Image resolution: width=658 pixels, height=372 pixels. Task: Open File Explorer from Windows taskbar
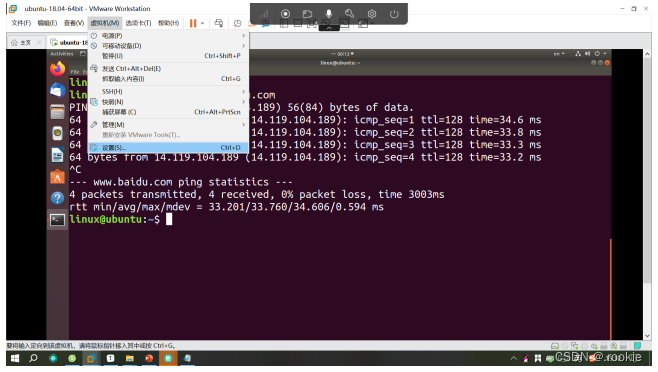(130, 359)
